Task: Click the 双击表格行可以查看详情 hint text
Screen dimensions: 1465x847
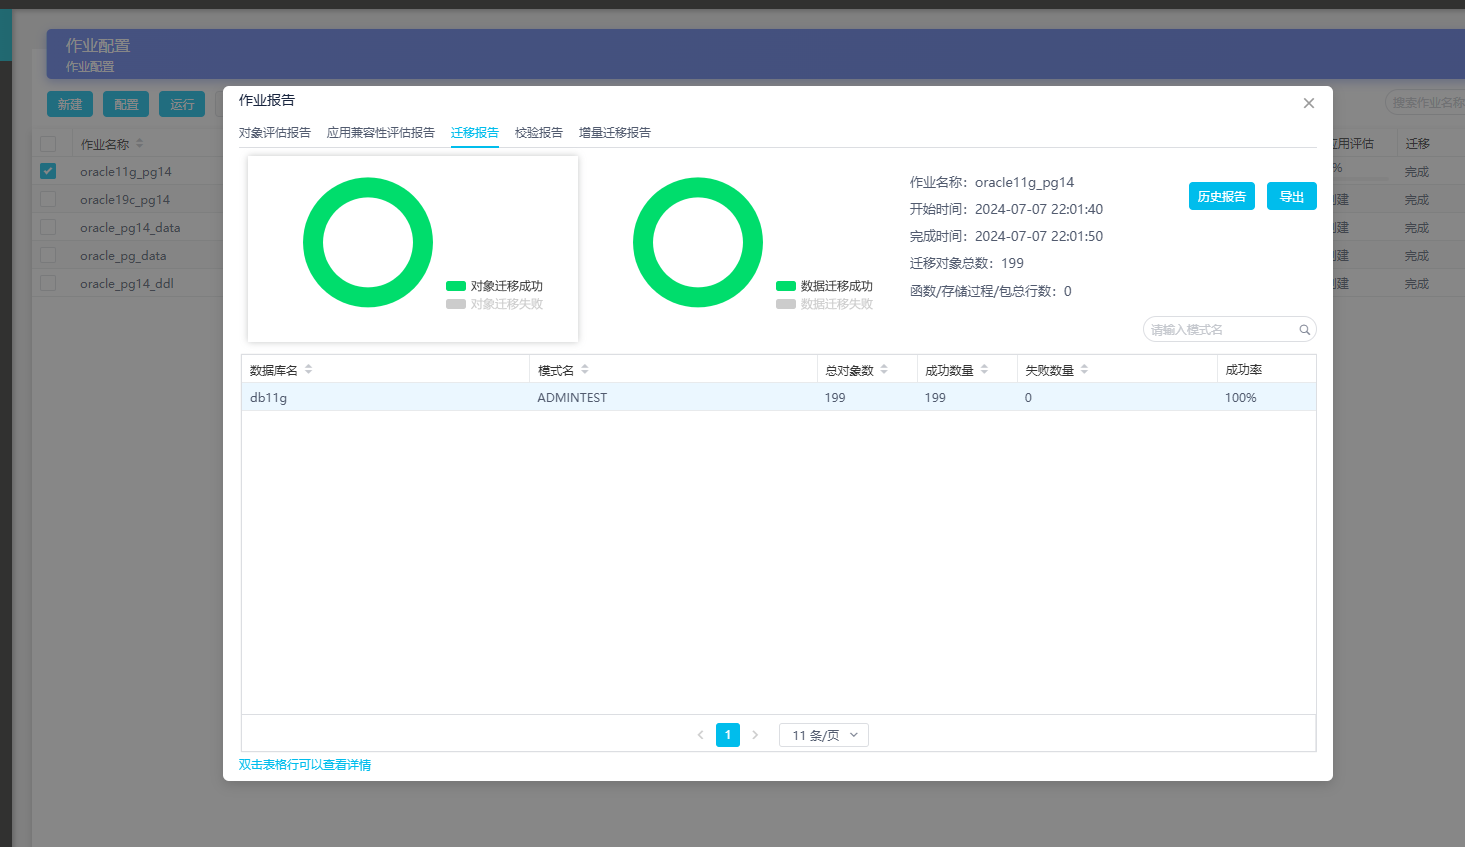Action: 305,765
